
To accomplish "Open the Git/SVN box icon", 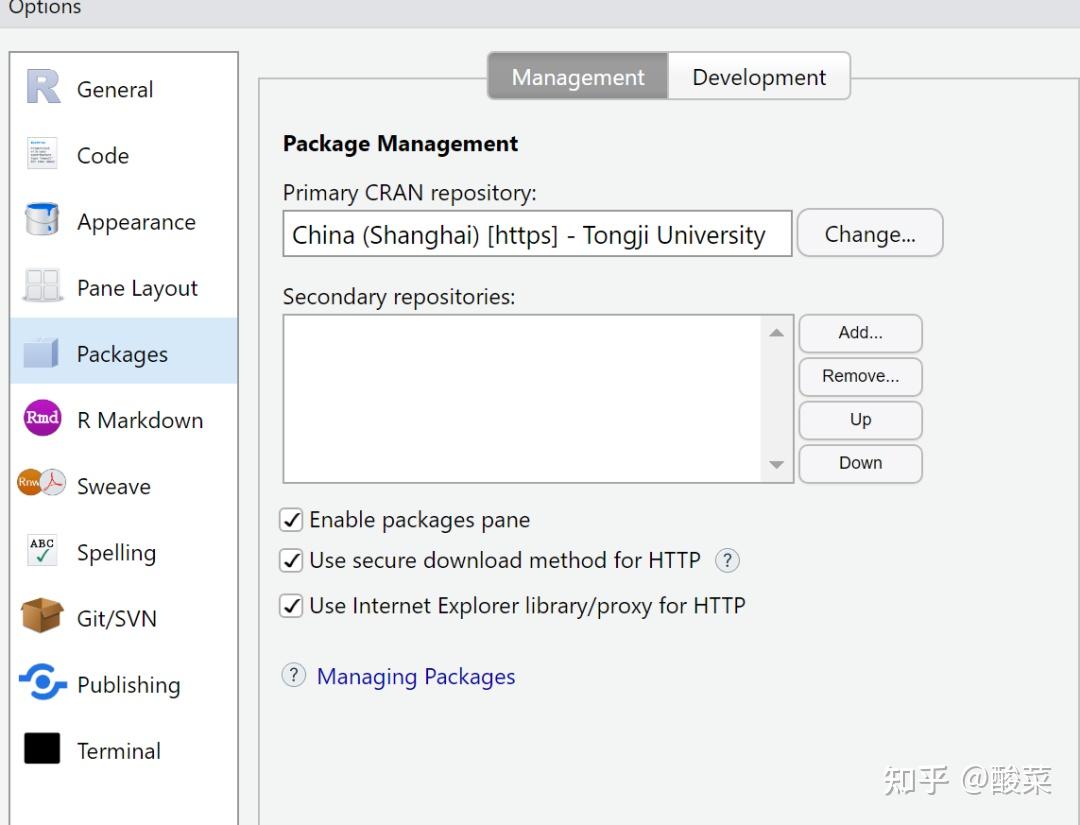I will (43, 617).
